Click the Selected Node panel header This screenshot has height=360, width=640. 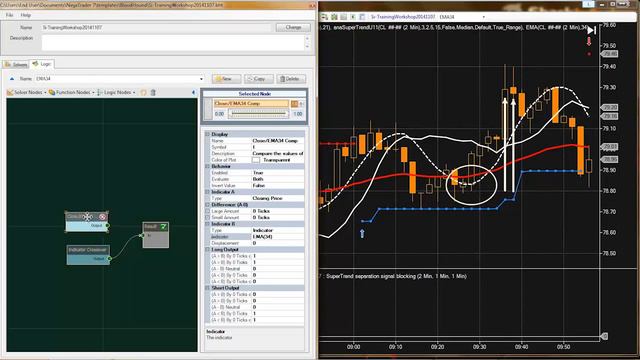point(255,94)
